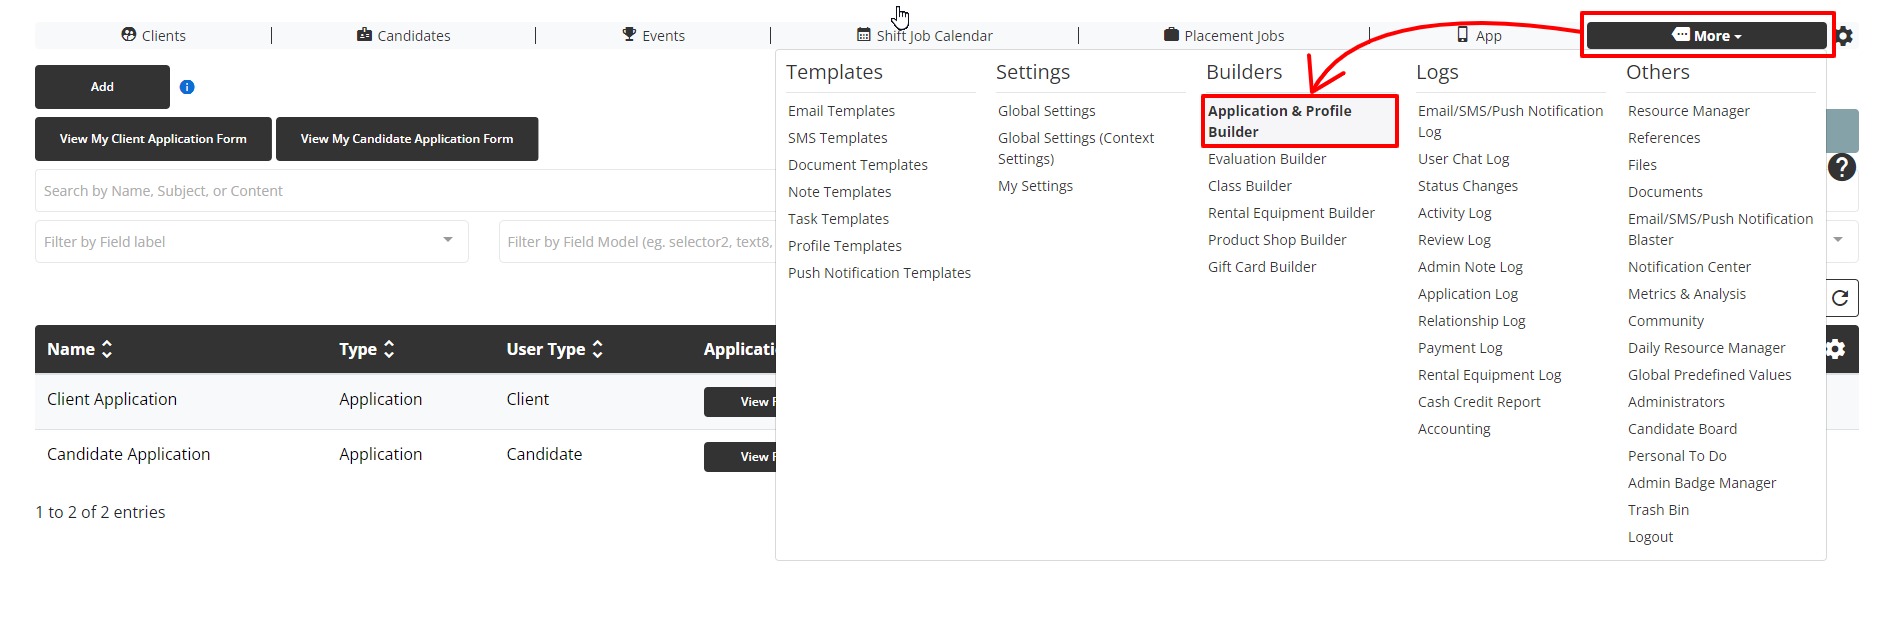Open Metrics & Analysis
This screenshot has width=1883, height=619.
click(1686, 294)
